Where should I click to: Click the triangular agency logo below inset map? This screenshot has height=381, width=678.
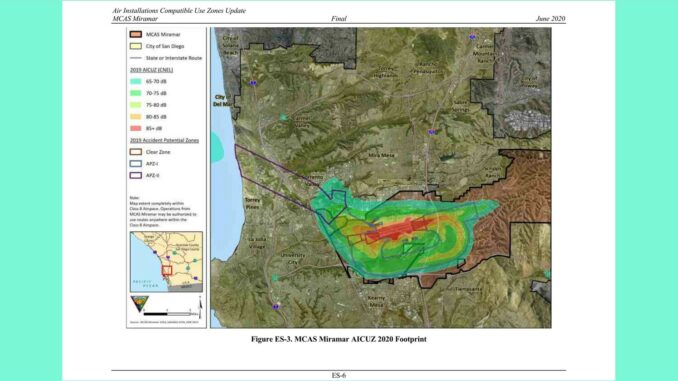click(x=139, y=304)
